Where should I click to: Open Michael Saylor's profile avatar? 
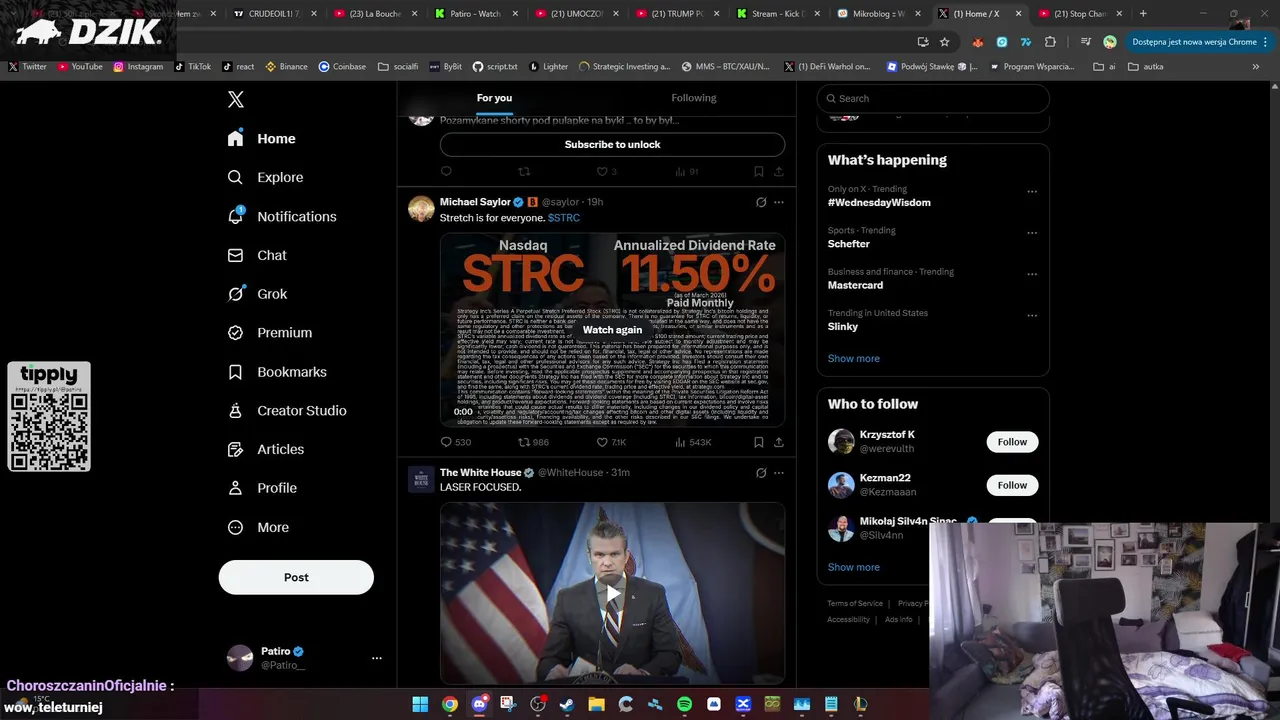(x=421, y=208)
